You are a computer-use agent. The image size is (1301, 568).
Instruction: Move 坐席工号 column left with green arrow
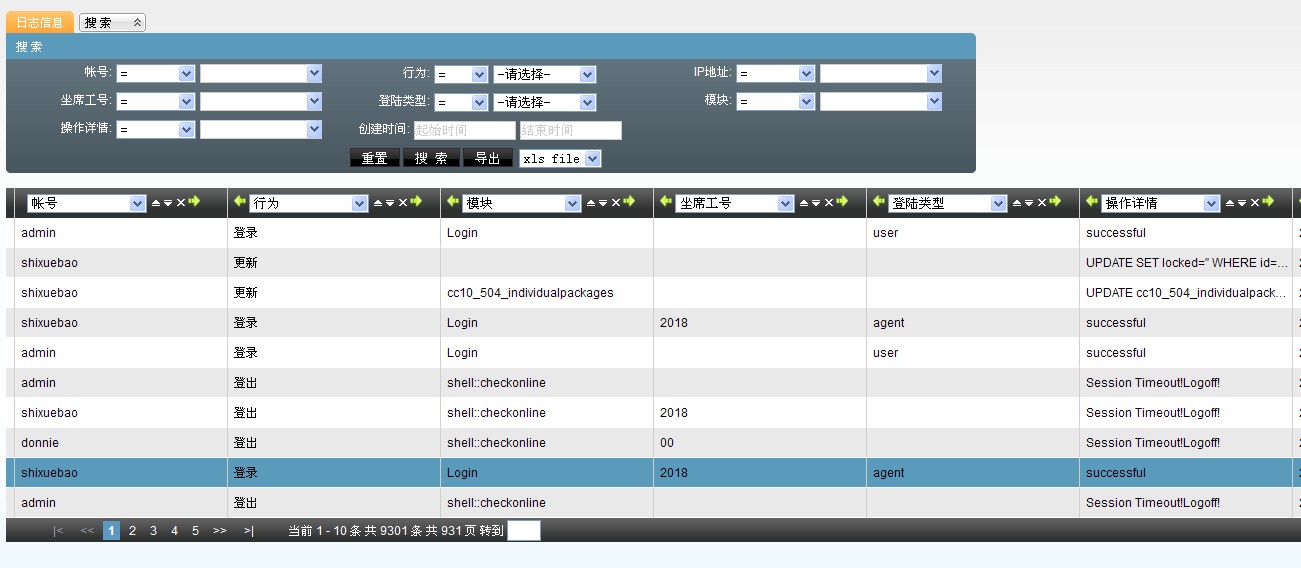665,202
